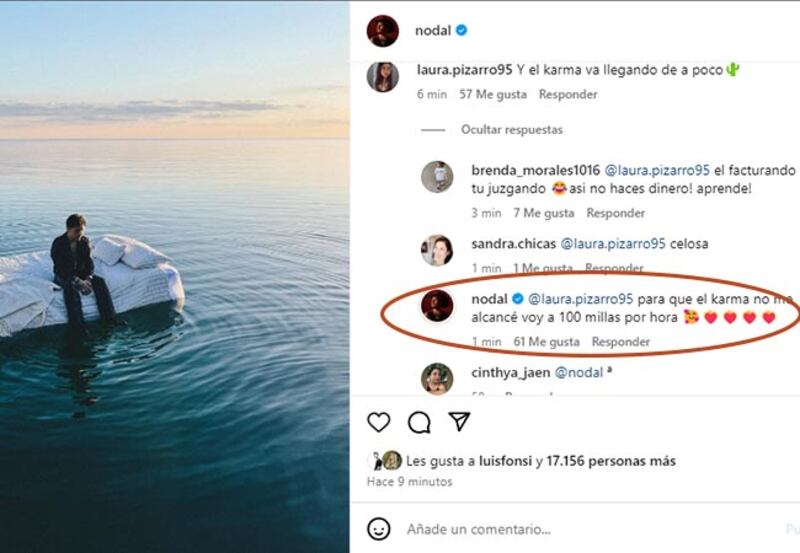Open emoji picker in comment box

point(378,528)
